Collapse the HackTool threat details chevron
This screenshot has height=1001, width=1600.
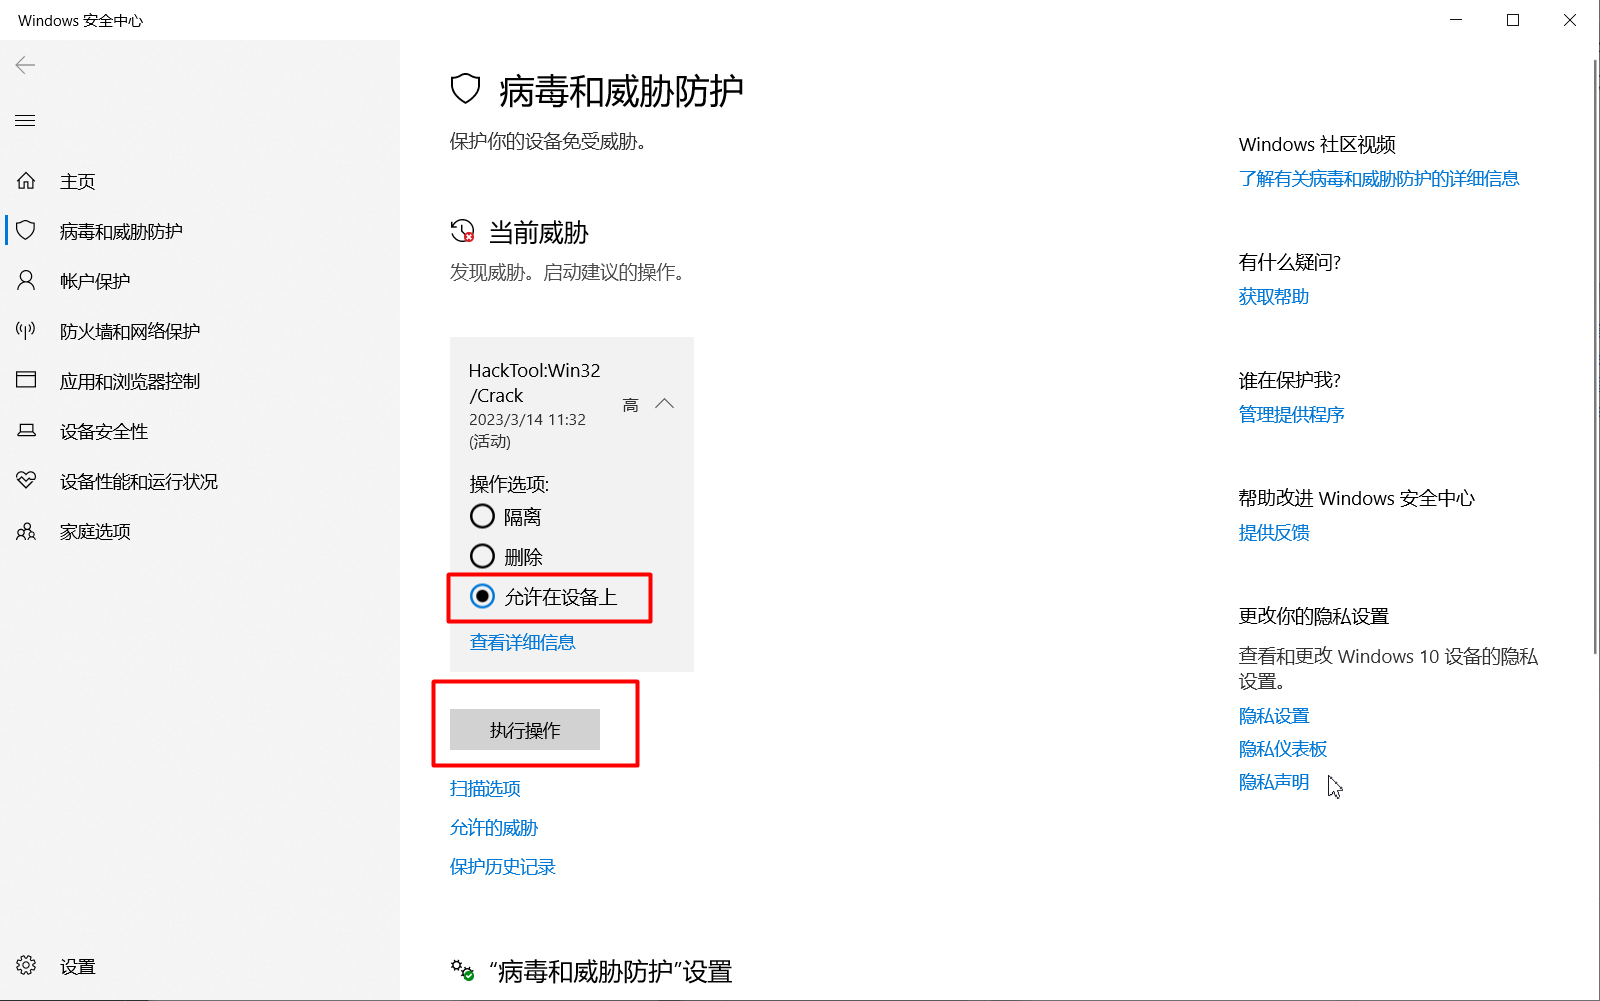click(664, 403)
